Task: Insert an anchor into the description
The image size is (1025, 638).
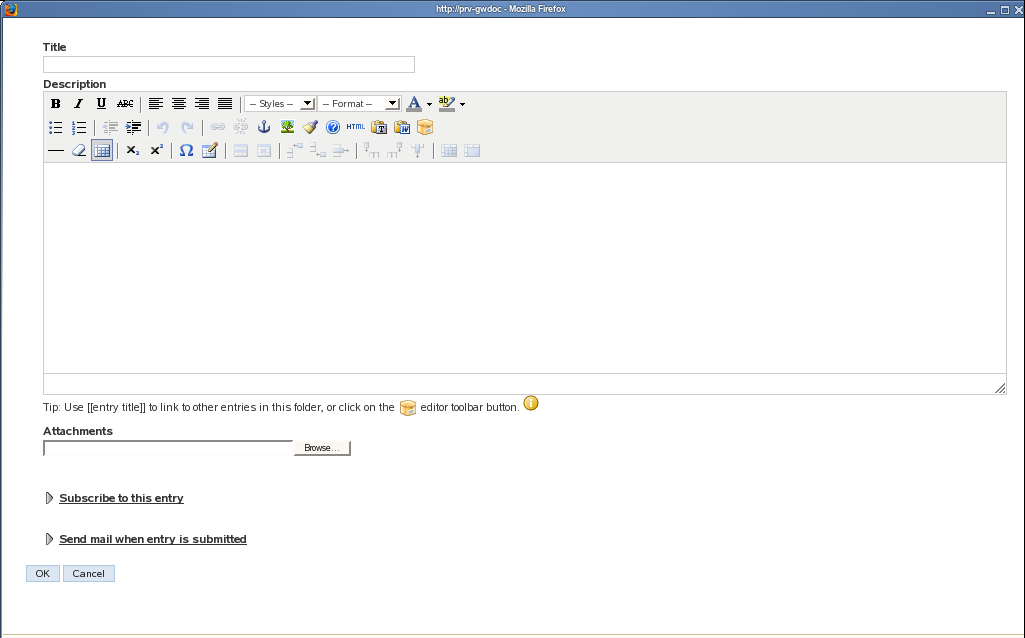Action: [x=263, y=127]
